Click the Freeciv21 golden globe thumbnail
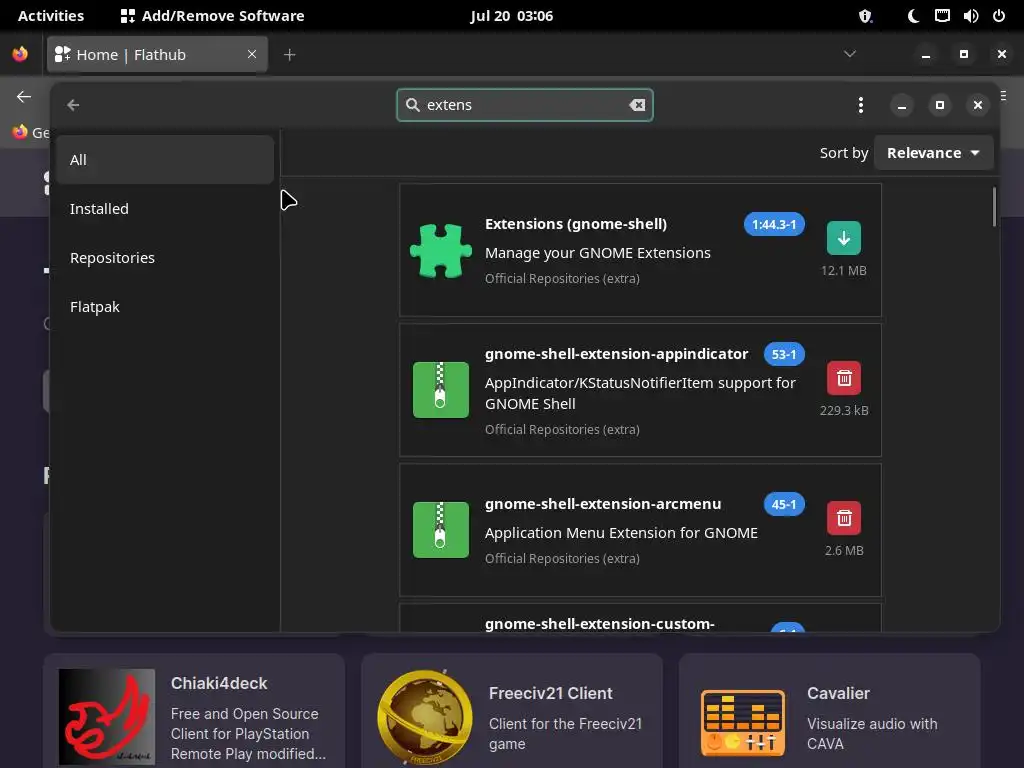This screenshot has height=768, width=1024. (x=424, y=717)
